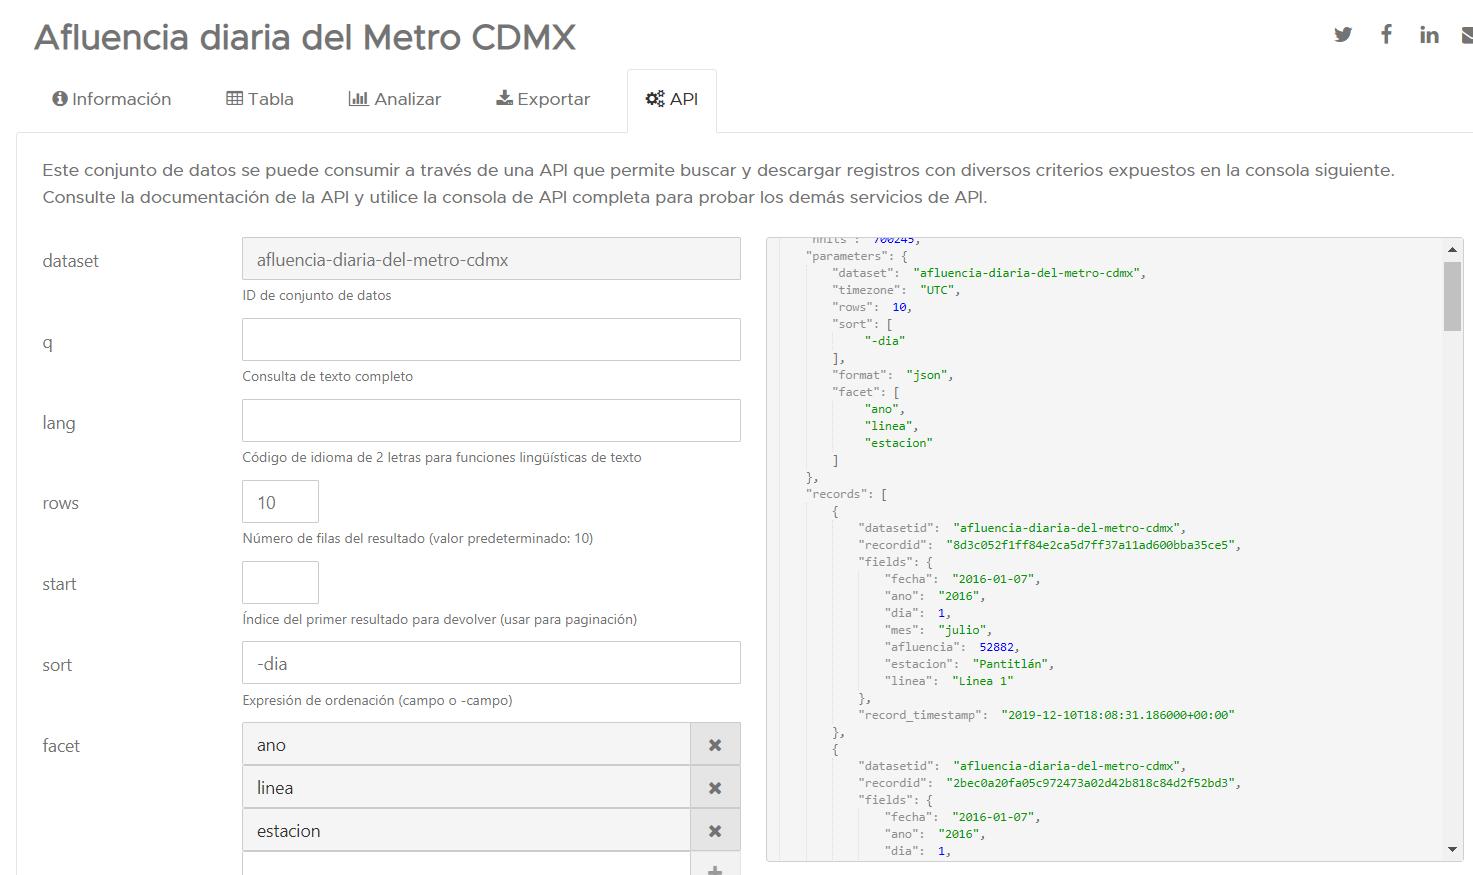Share dataset on LinkedIn
Screen dimensions: 1473x875
coord(1429,35)
